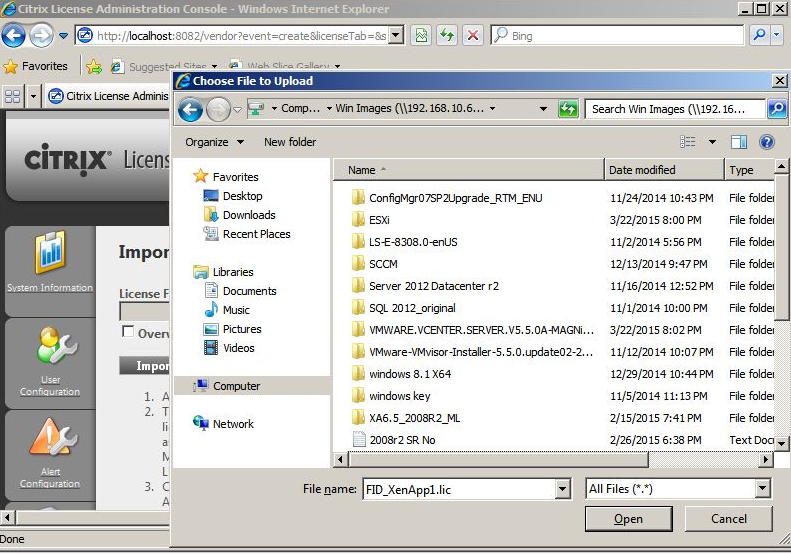This screenshot has width=791, height=554.
Task: Click the horizontal scrollbar in file list
Action: point(498,460)
